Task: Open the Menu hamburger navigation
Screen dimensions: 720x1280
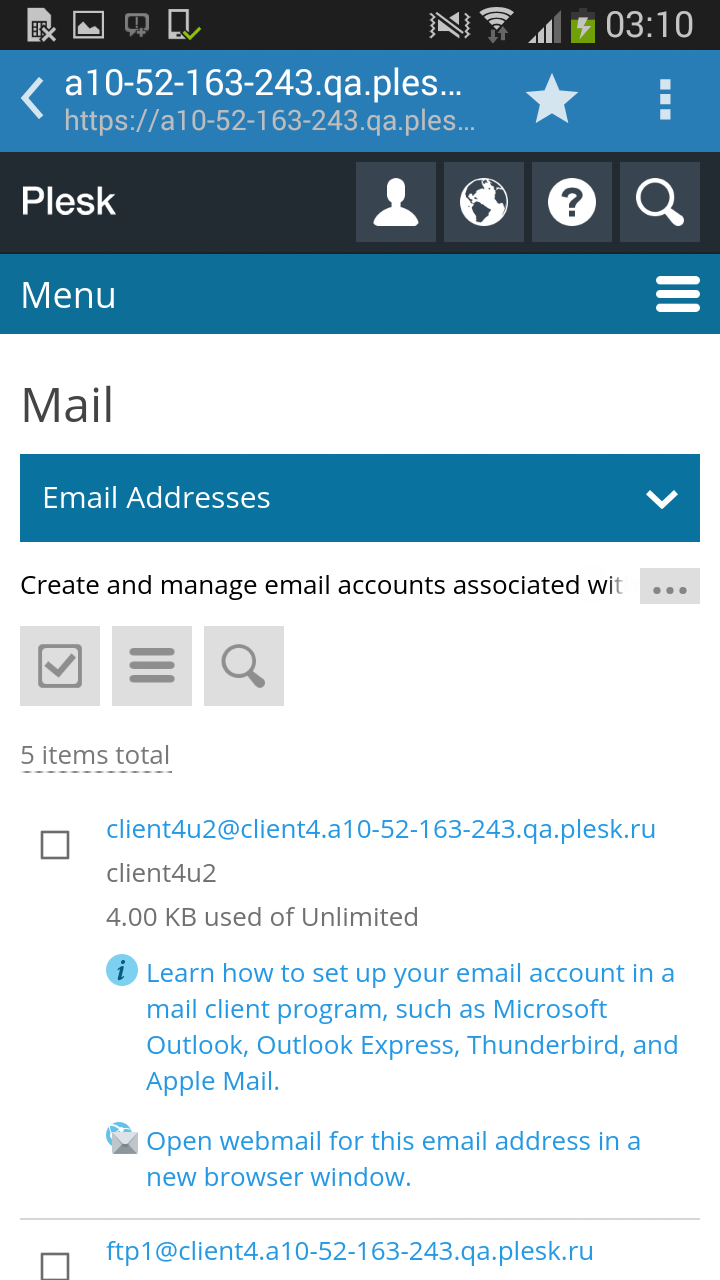Action: [677, 295]
